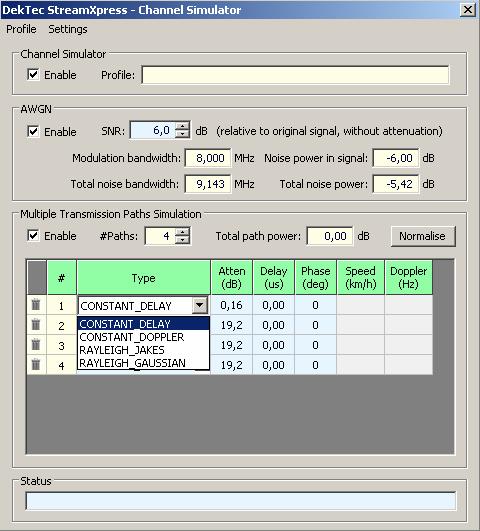Click the SNR value field
This screenshot has height=531, width=480.
[153, 130]
